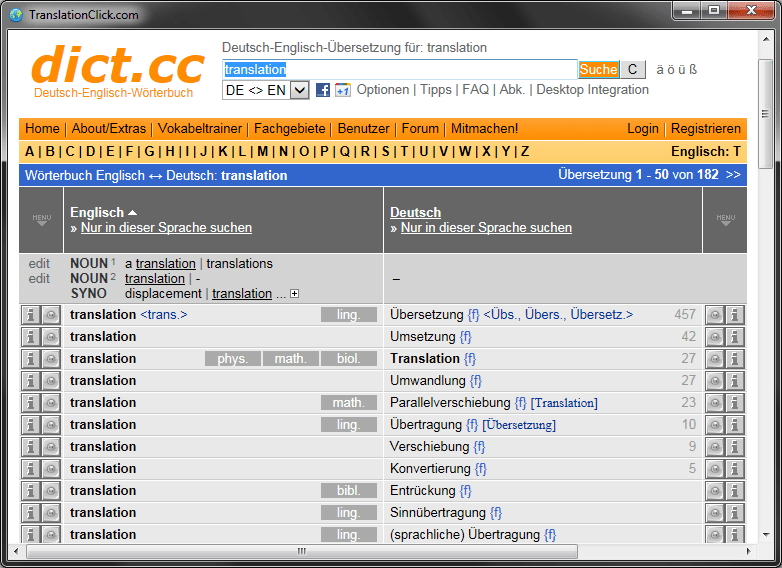Open the Vokabeltrainer menu item
This screenshot has width=782, height=568.
[x=200, y=129]
